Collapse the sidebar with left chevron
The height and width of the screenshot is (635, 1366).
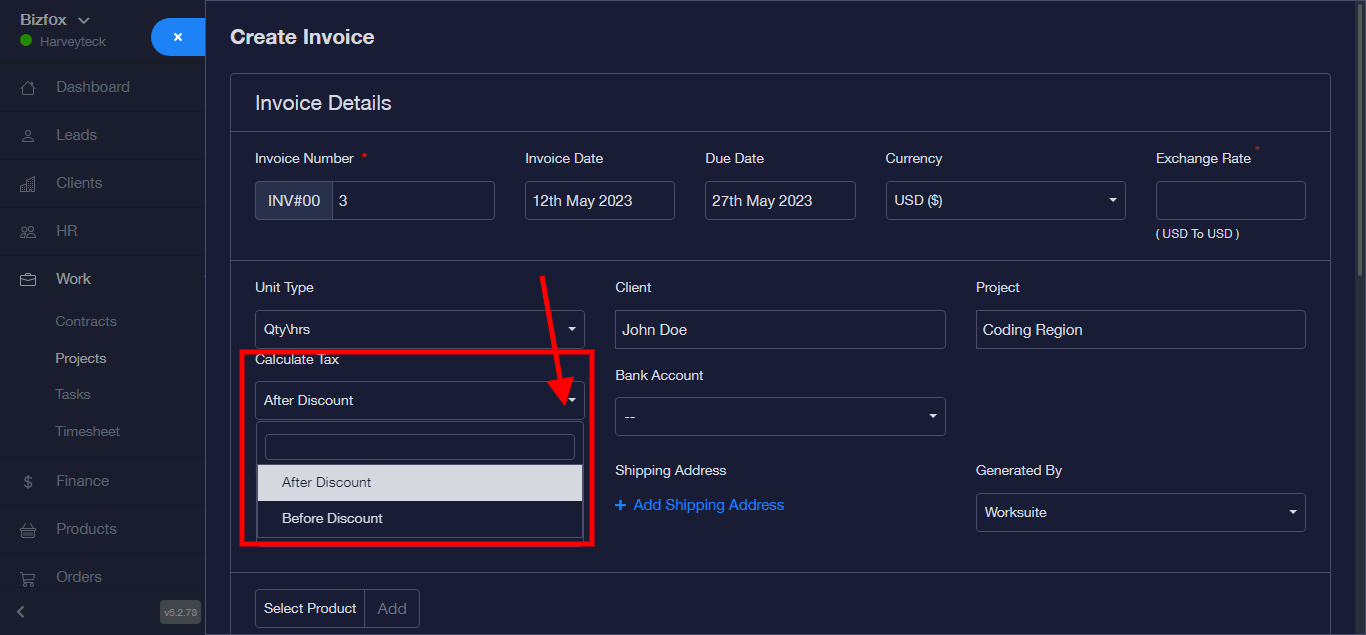[x=21, y=612]
